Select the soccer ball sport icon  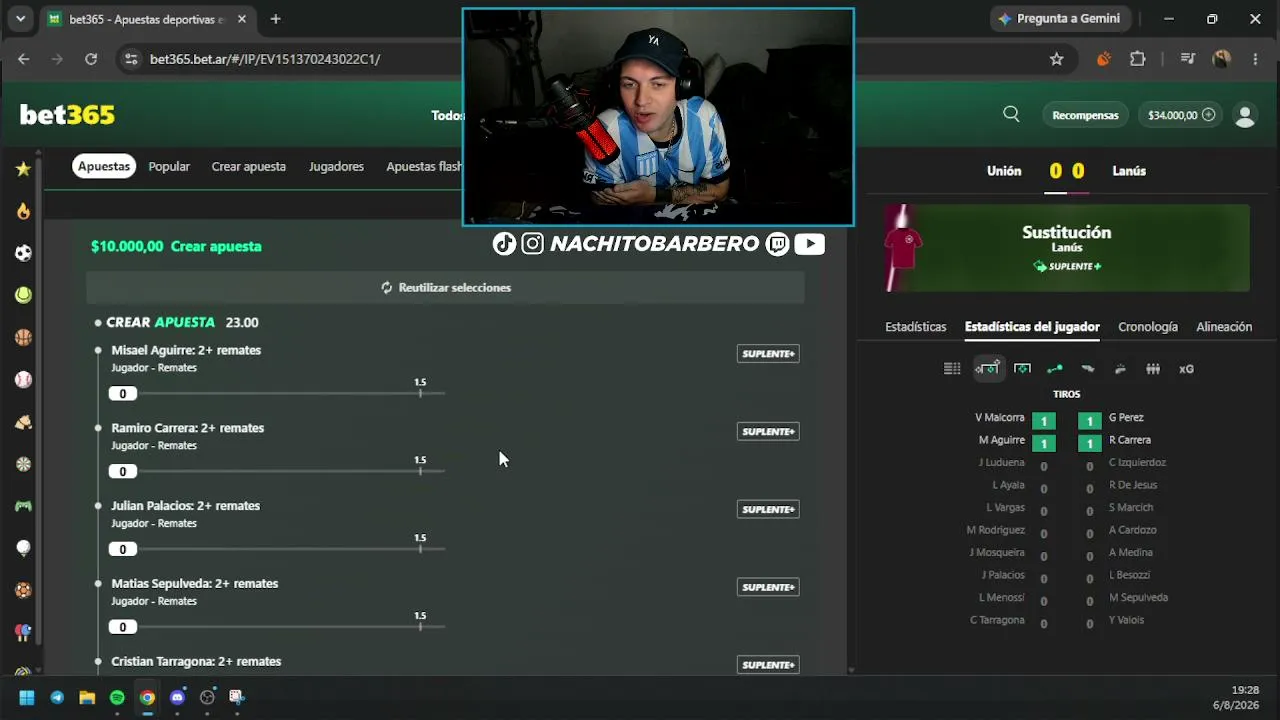click(x=23, y=253)
